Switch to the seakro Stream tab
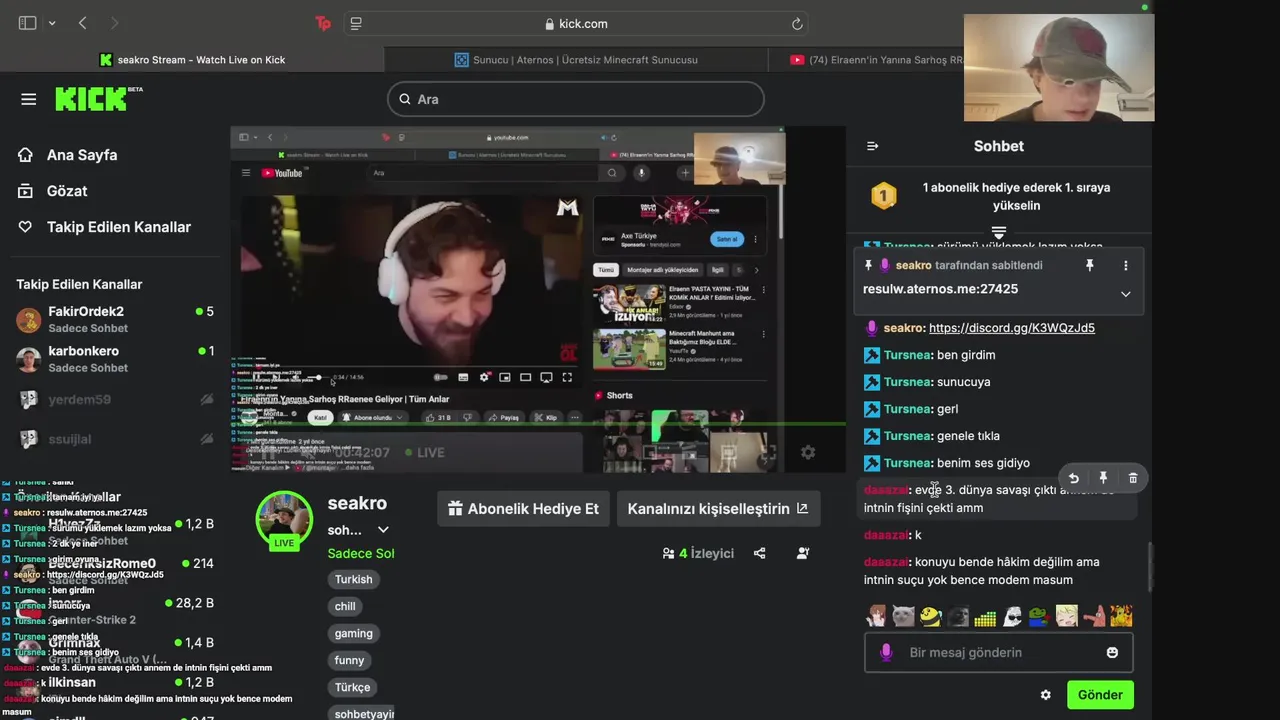The height and width of the screenshot is (720, 1280). [x=192, y=60]
